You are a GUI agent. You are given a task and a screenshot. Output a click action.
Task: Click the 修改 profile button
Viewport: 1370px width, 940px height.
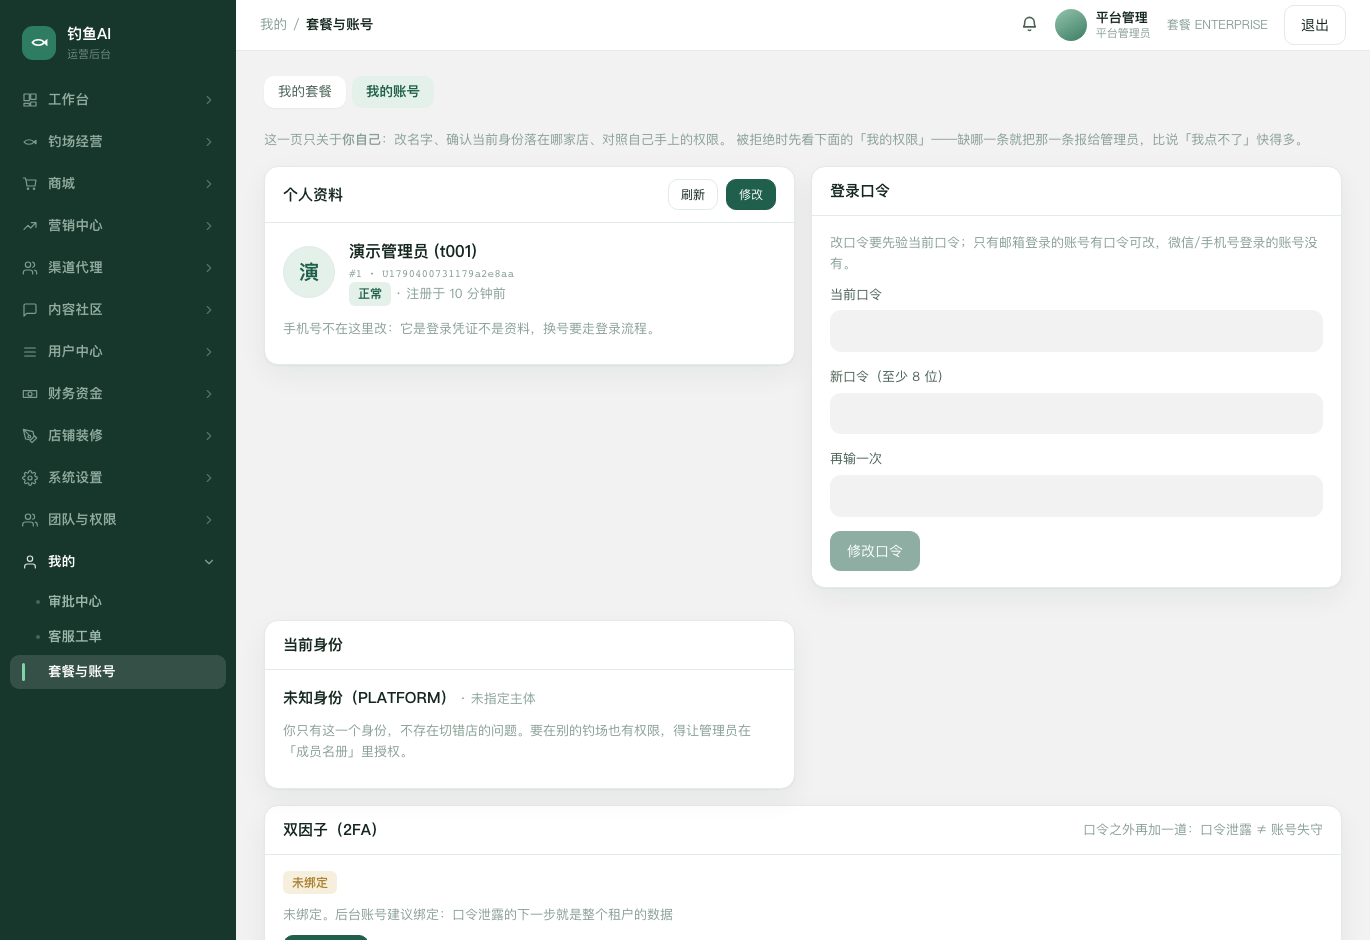(x=751, y=195)
